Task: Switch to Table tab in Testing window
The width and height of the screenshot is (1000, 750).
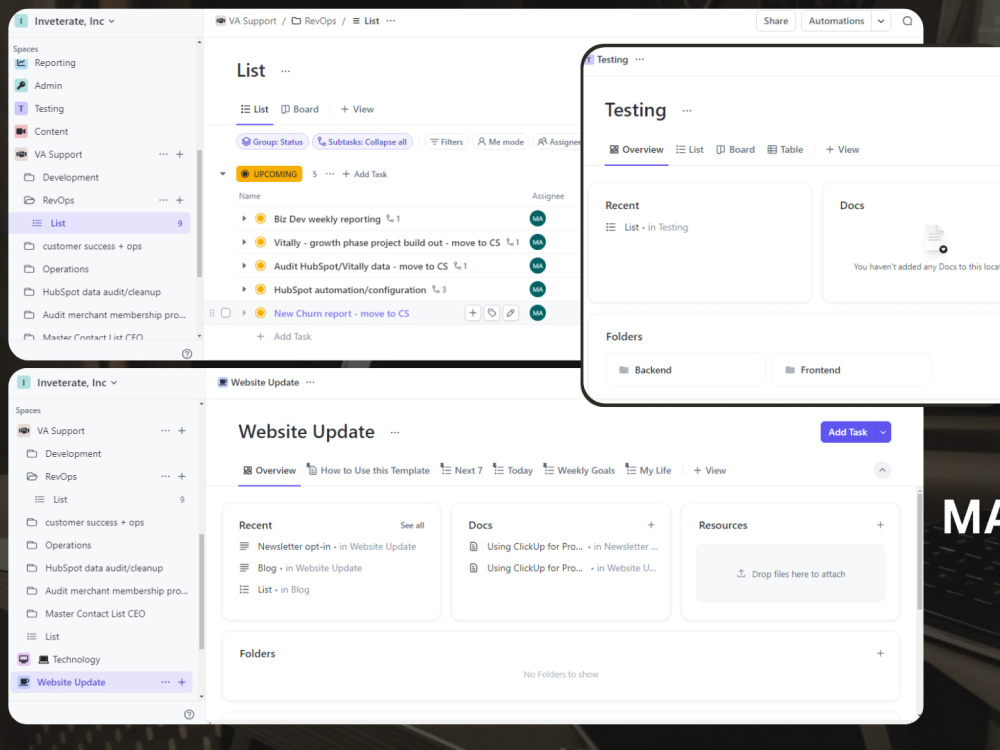Action: coord(785,150)
